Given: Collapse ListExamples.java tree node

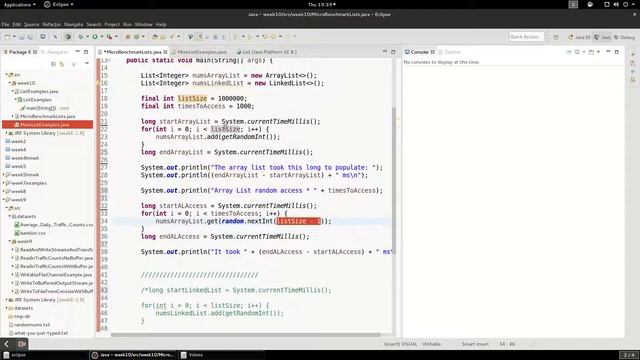Looking at the screenshot, I should pyautogui.click(x=13, y=91).
